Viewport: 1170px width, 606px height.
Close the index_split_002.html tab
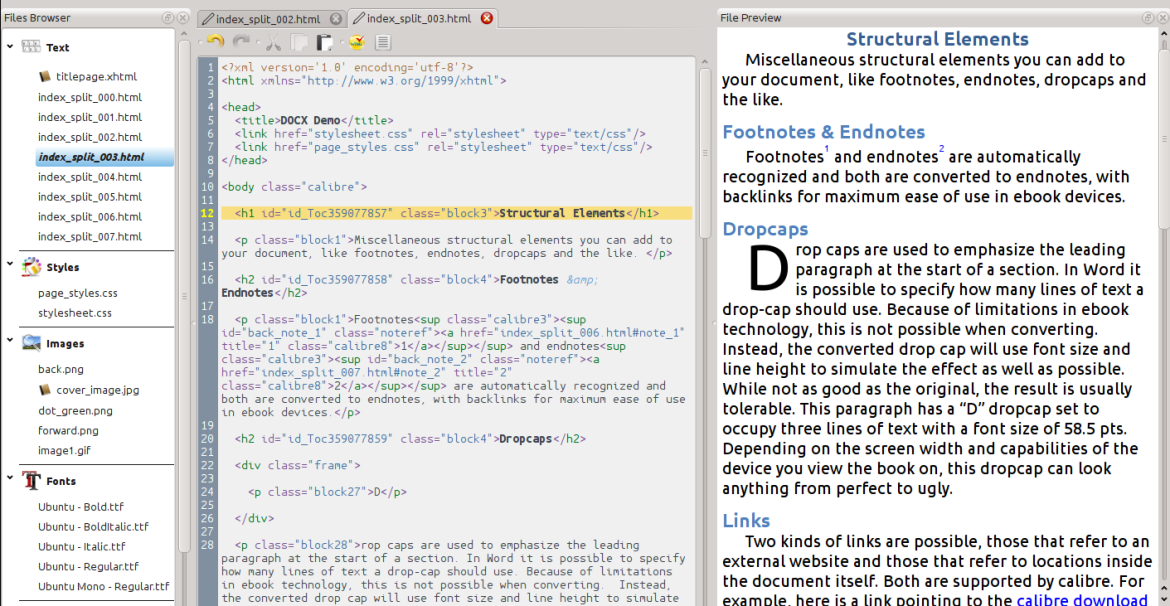pyautogui.click(x=336, y=18)
